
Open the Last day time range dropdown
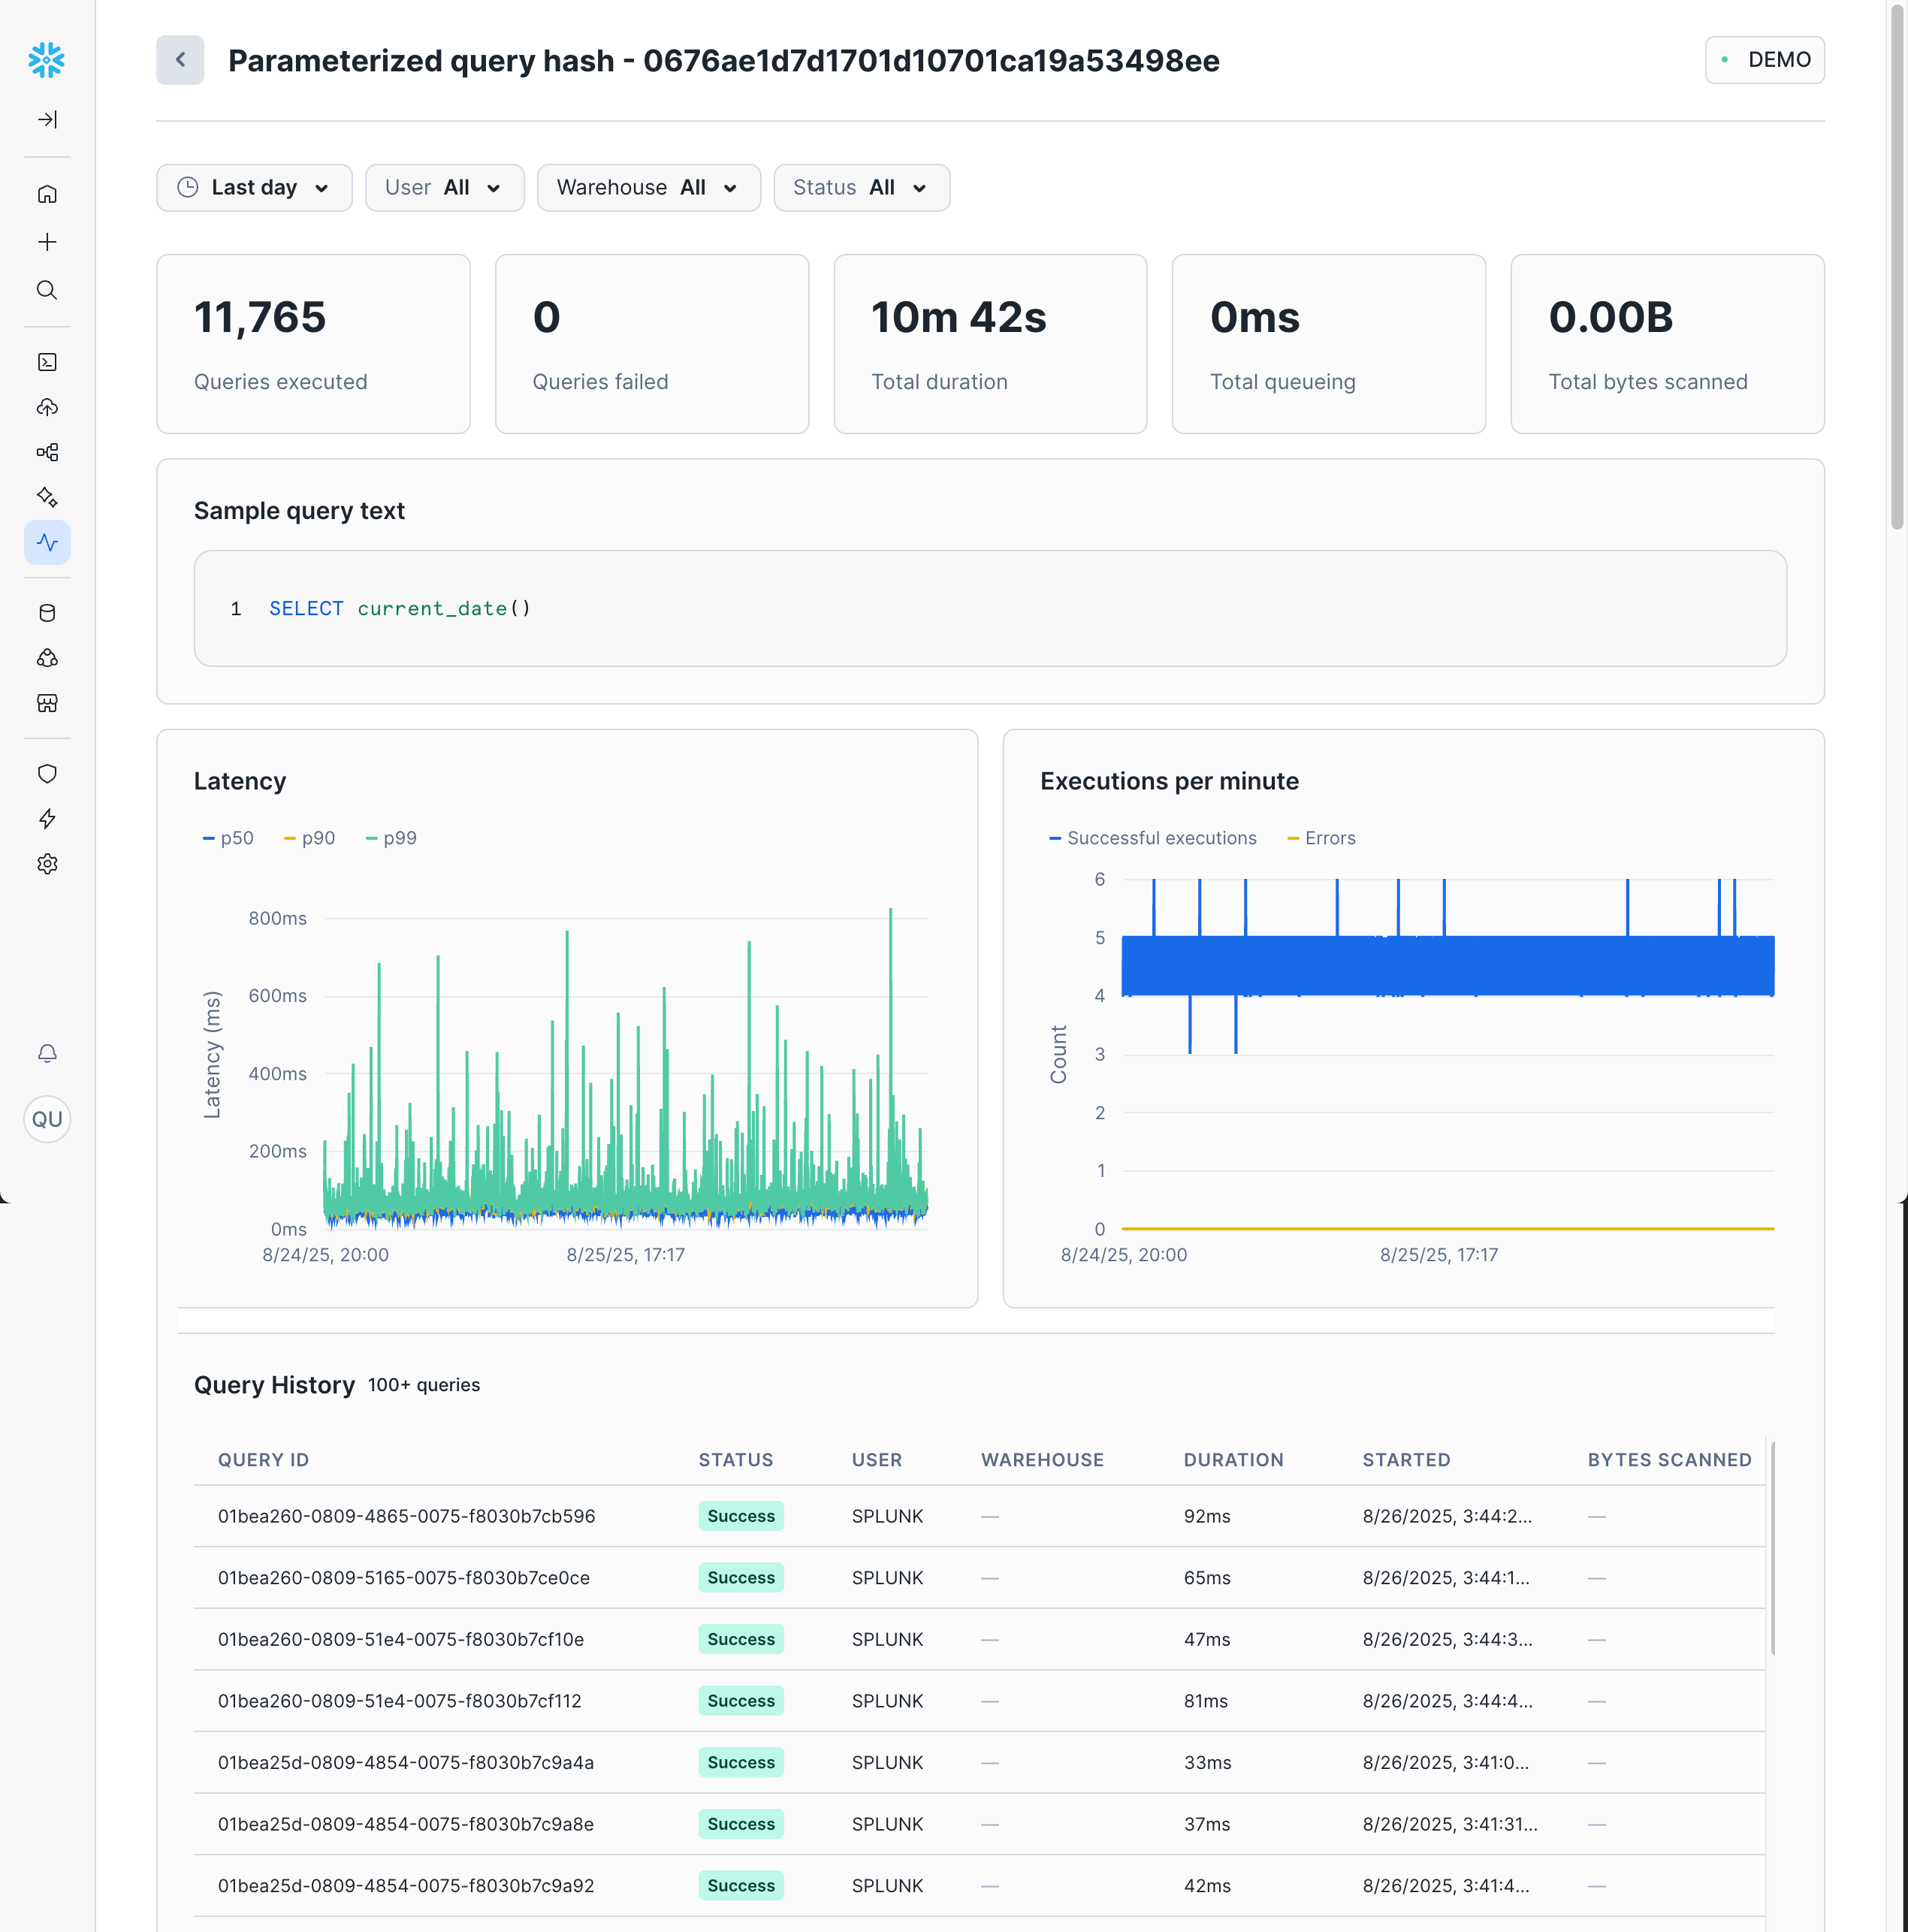(254, 188)
